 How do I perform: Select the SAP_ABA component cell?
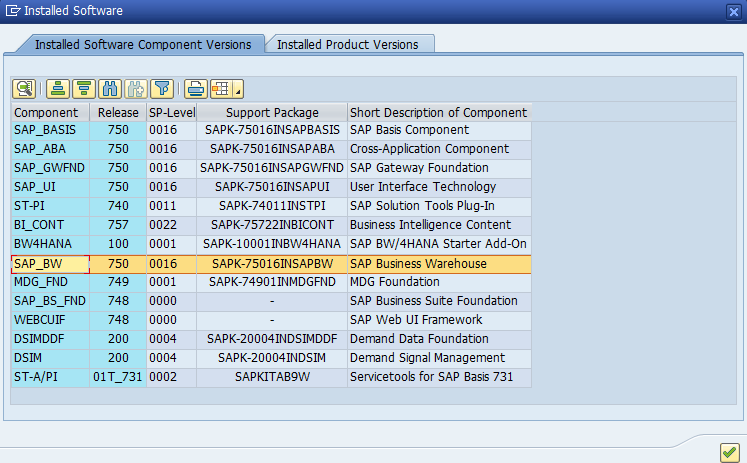50,149
